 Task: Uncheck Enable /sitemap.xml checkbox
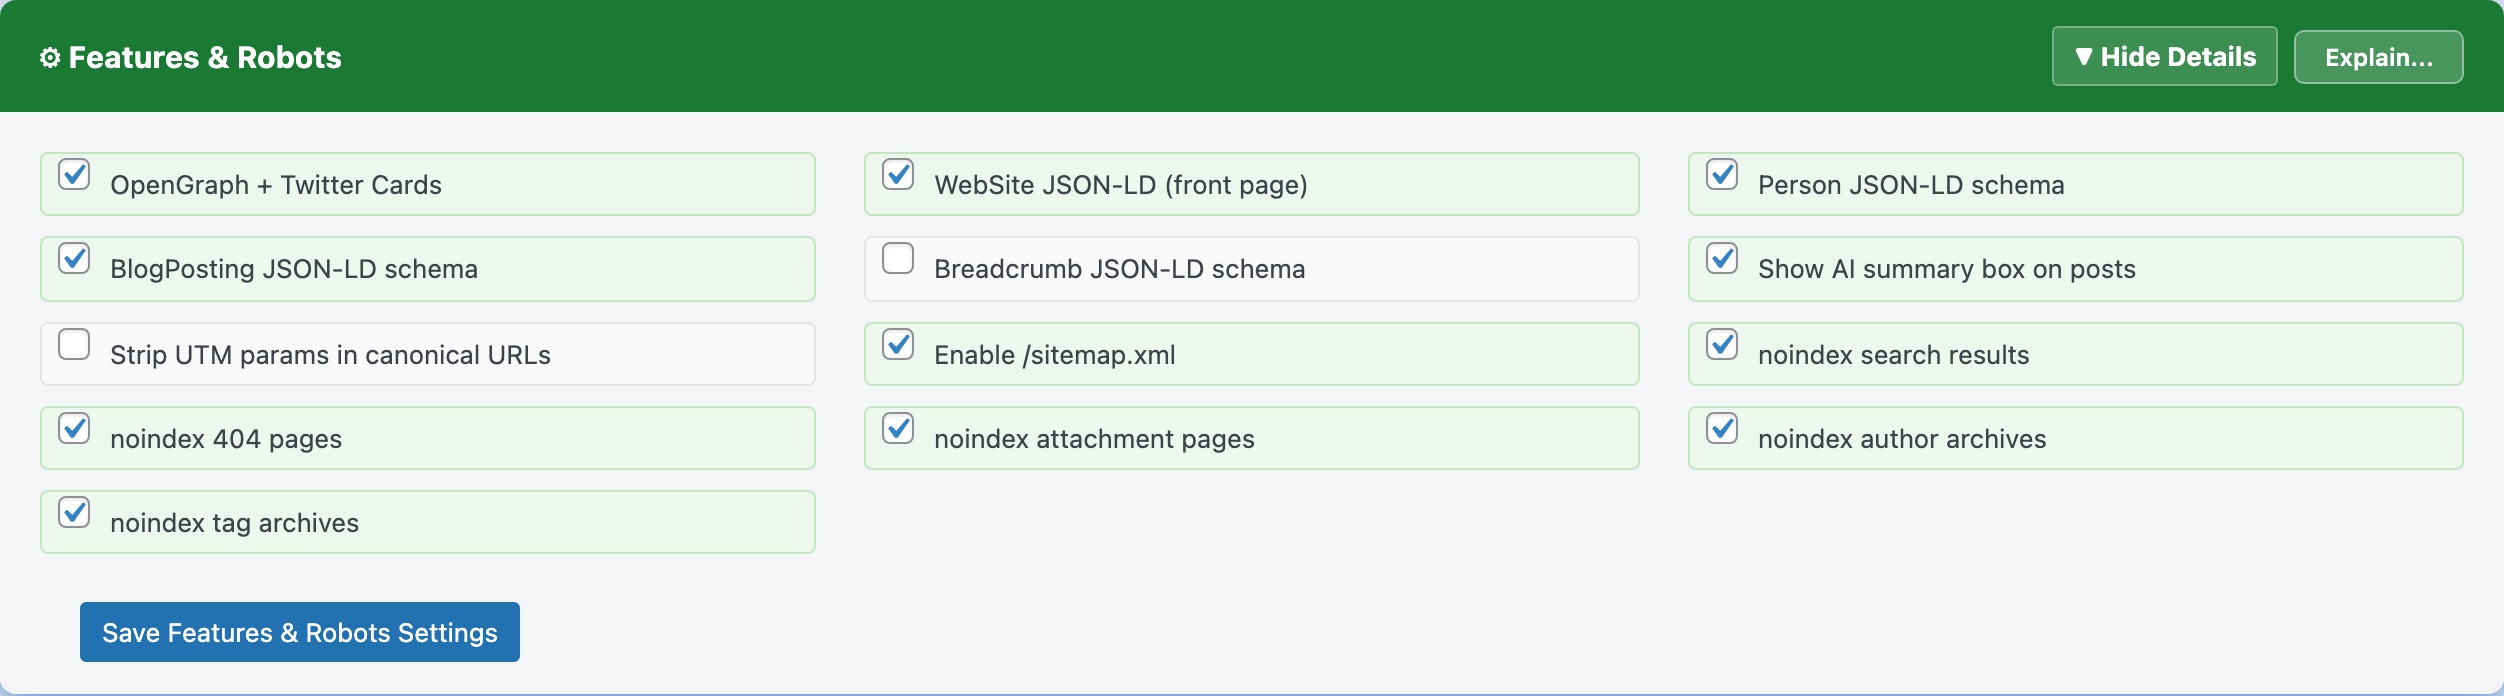click(898, 344)
